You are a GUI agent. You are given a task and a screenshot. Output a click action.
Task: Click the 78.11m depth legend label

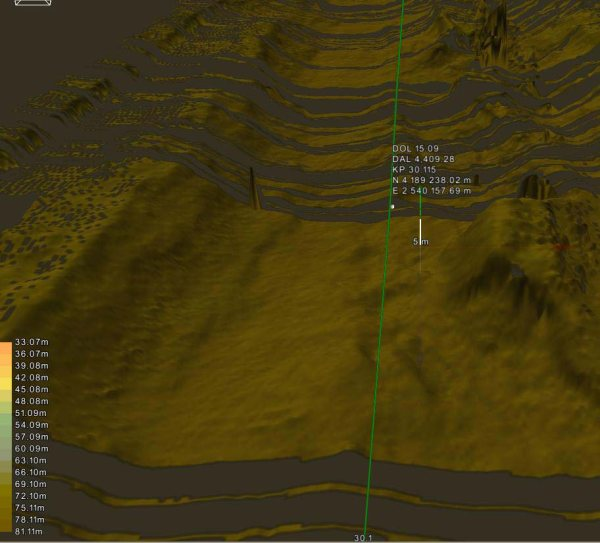pyautogui.click(x=30, y=519)
